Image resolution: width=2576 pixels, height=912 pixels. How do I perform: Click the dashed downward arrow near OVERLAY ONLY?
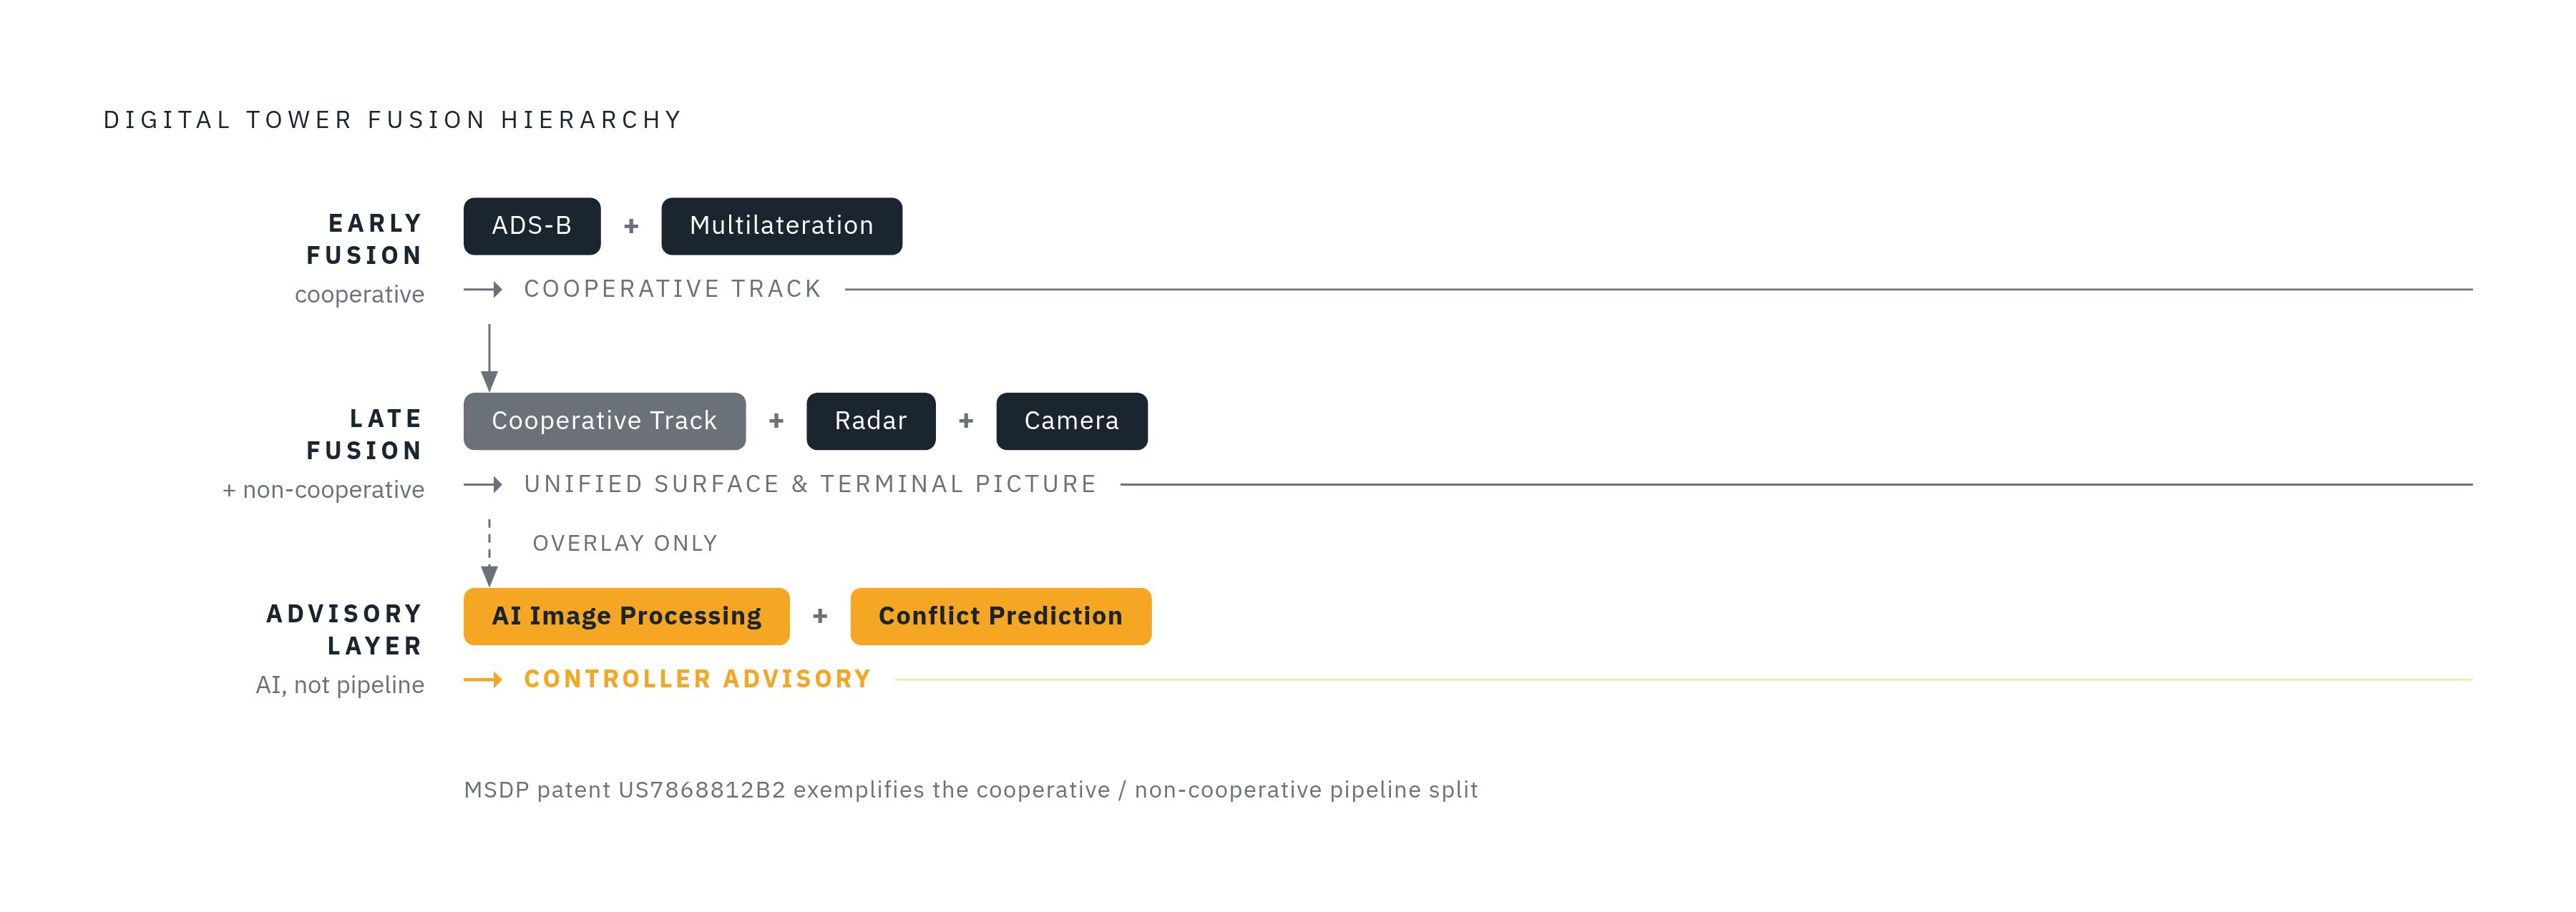coord(489,552)
